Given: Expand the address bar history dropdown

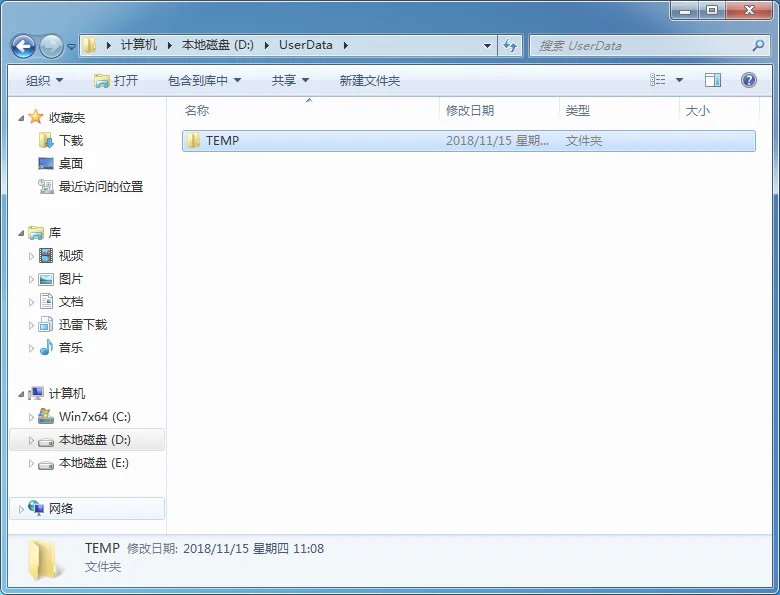Looking at the screenshot, I should (x=487, y=45).
